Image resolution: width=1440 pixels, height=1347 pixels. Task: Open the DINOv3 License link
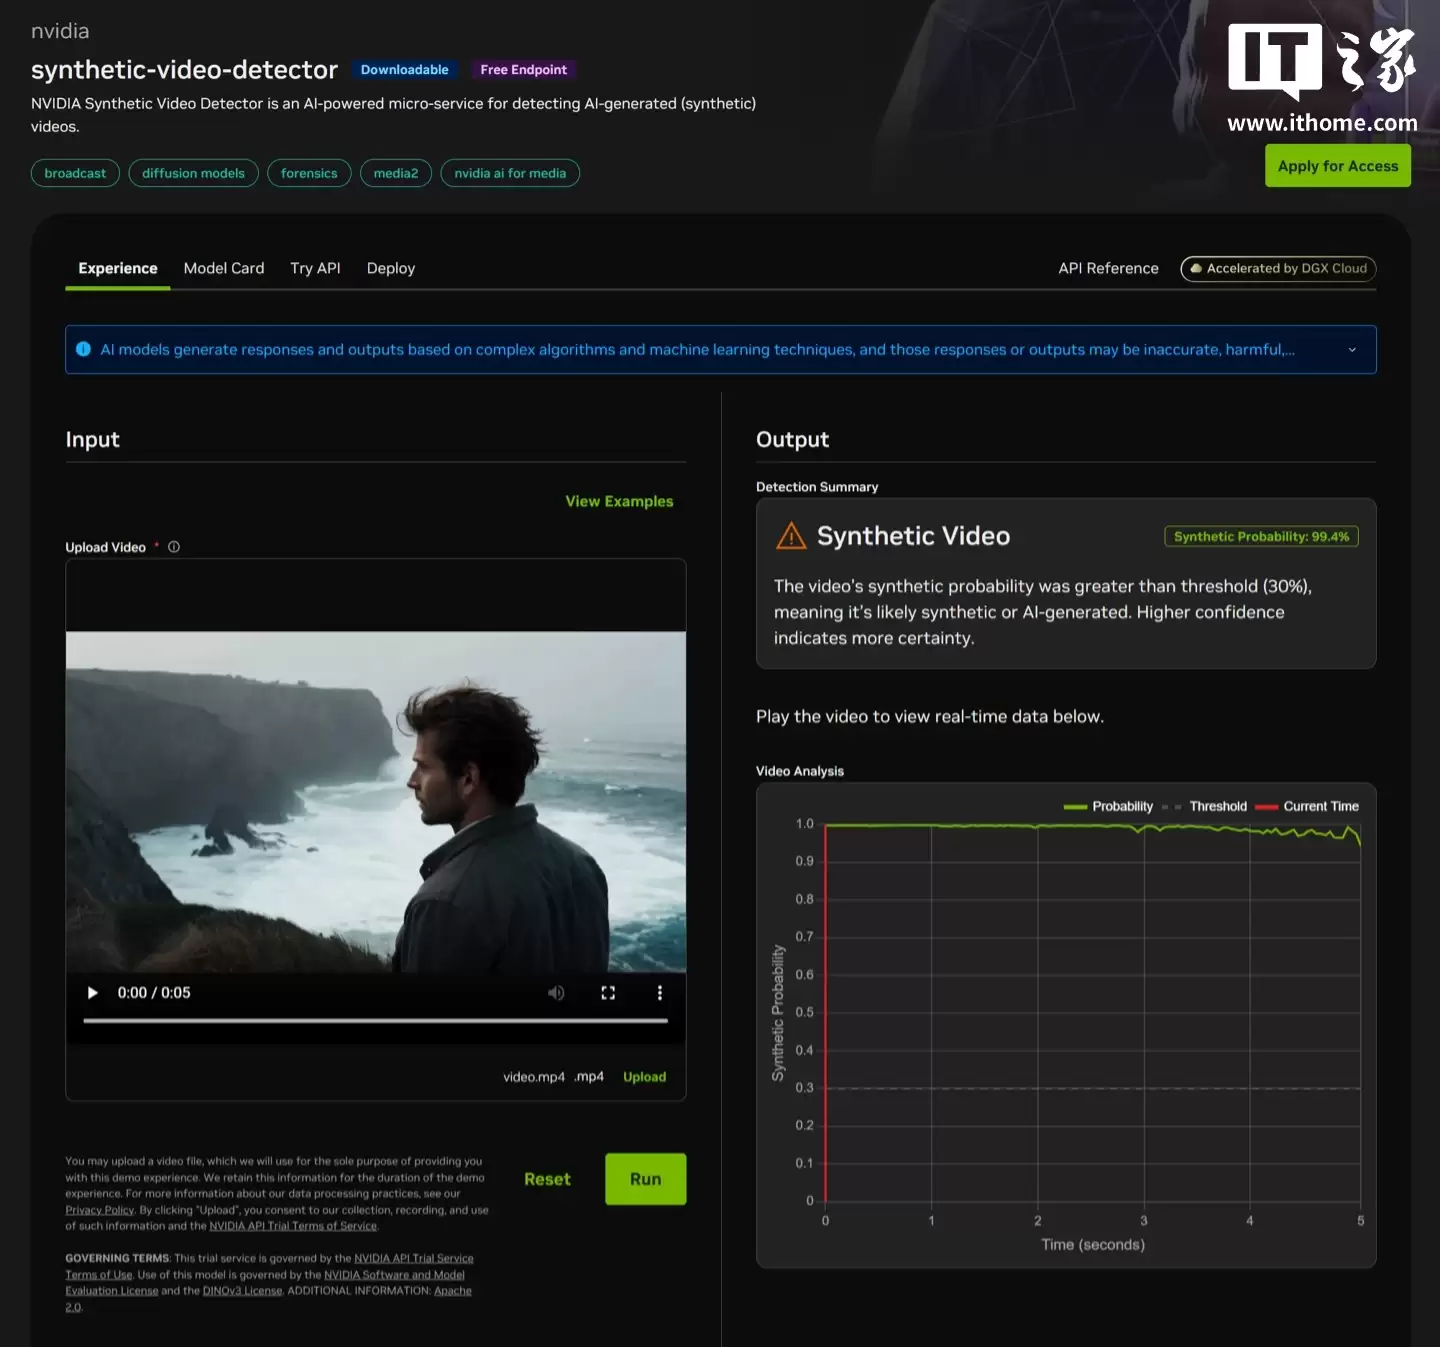[x=242, y=1291]
